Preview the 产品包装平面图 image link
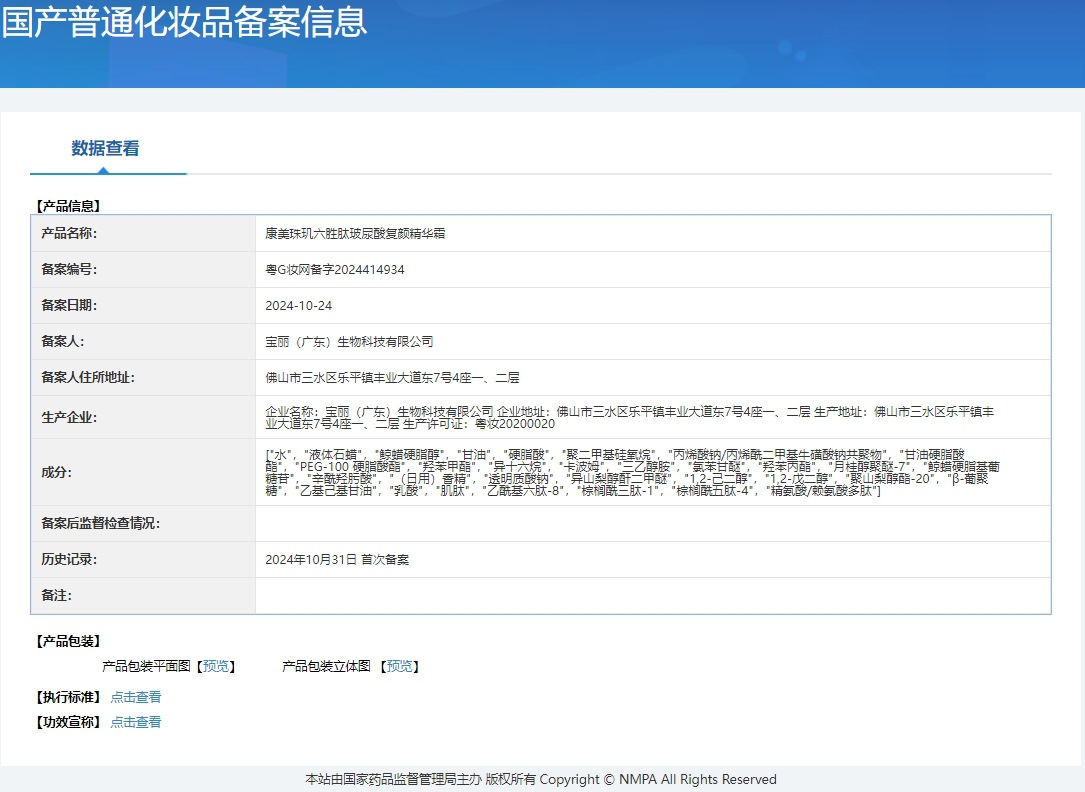This screenshot has width=1085, height=792. click(216, 666)
